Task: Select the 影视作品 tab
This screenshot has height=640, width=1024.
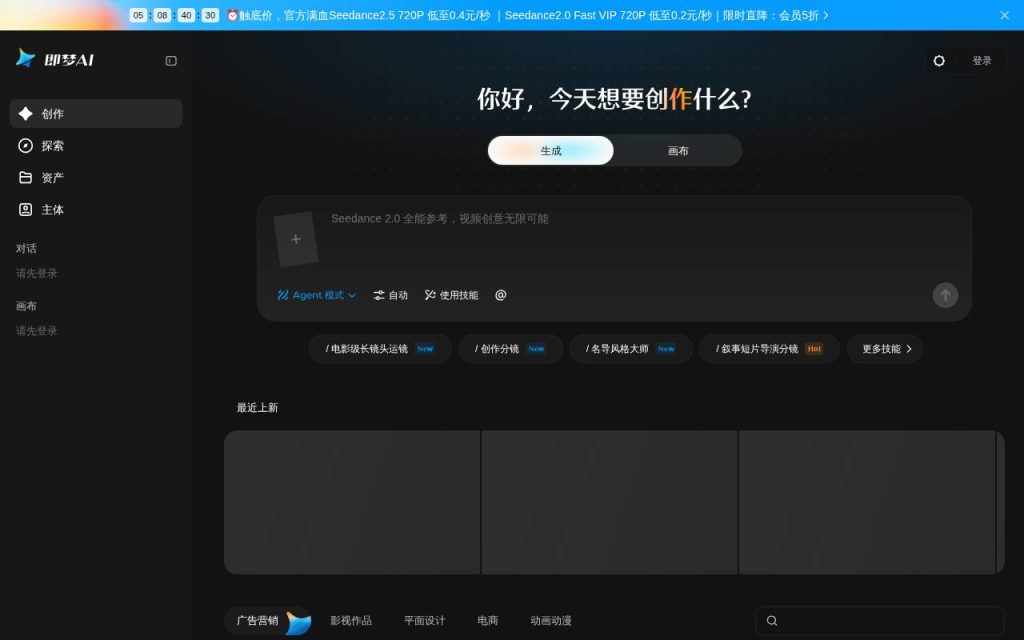Action: (x=351, y=620)
